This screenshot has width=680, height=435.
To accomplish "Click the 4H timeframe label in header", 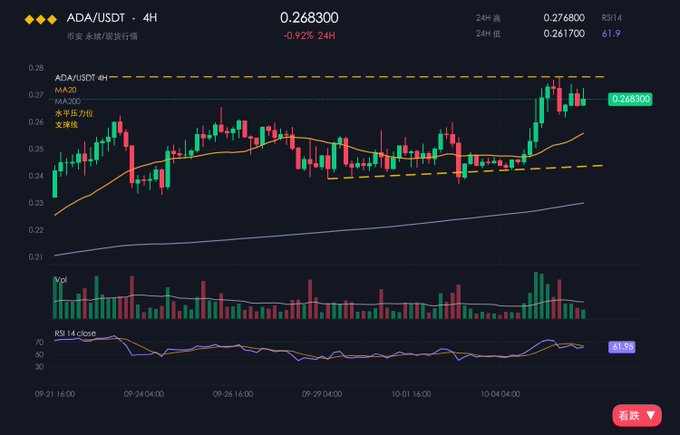I will [x=150, y=18].
